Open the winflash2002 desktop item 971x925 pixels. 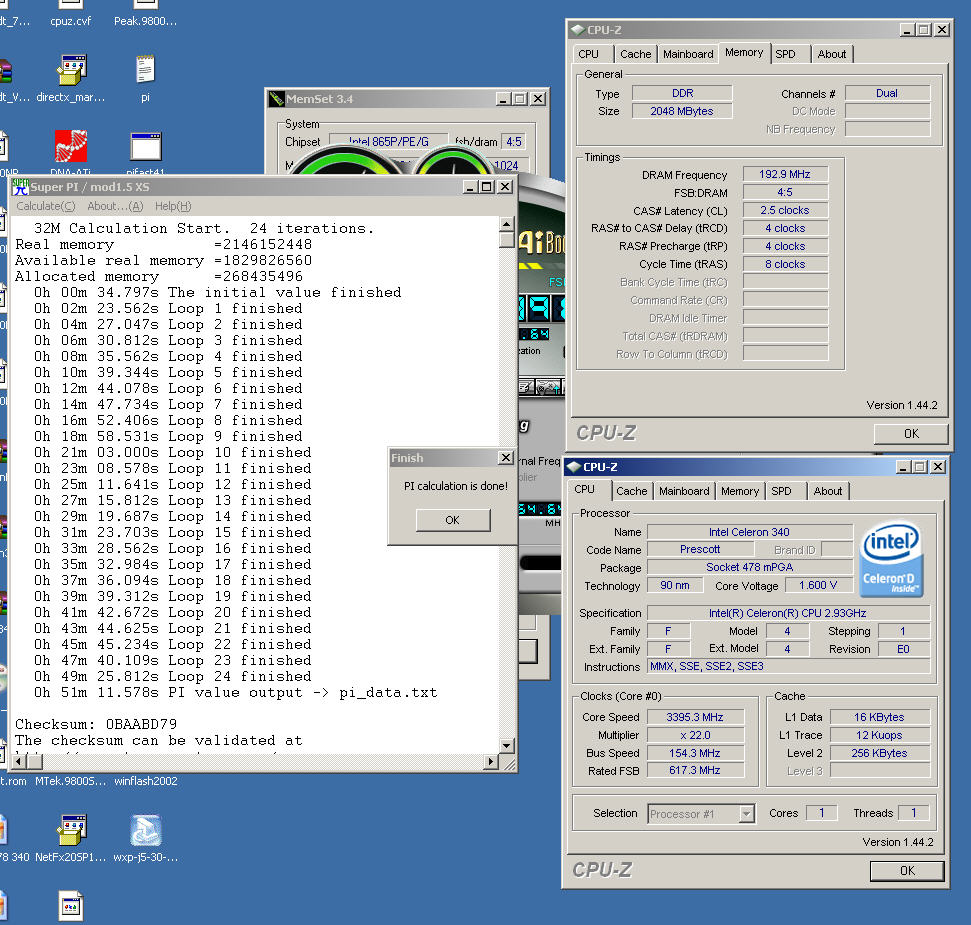pos(146,781)
